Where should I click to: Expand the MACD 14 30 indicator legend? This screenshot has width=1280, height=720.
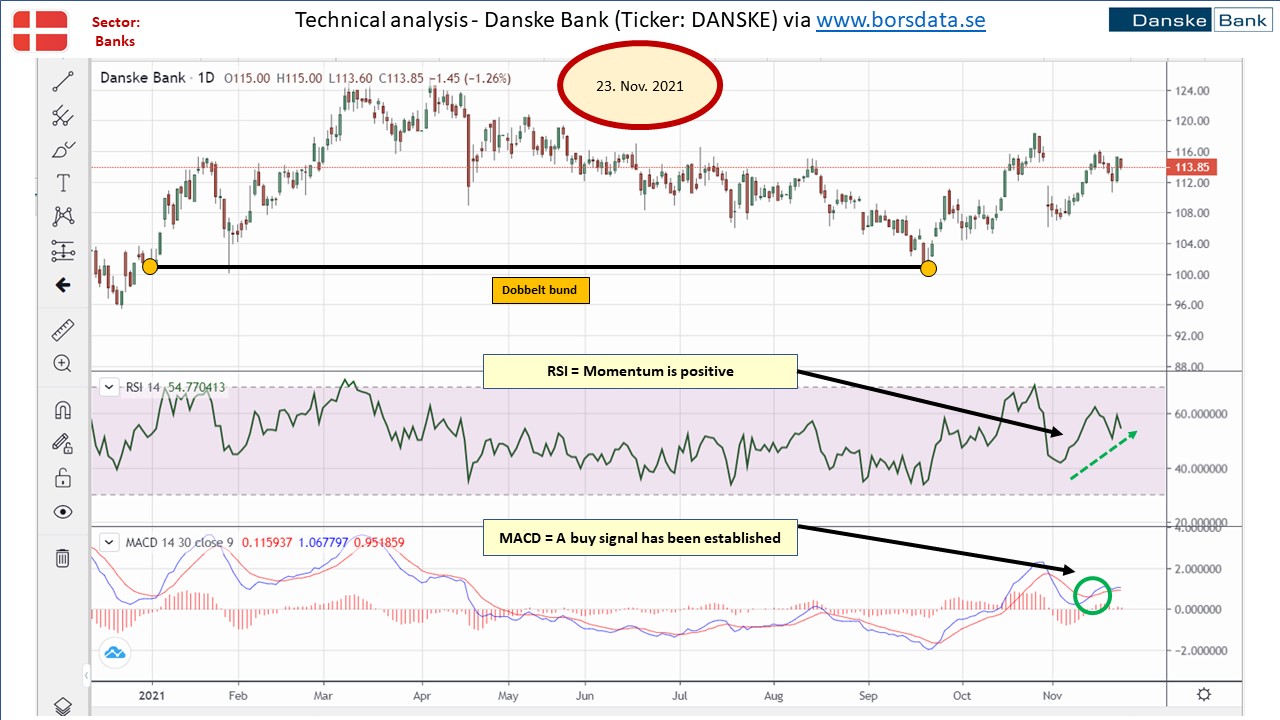109,542
